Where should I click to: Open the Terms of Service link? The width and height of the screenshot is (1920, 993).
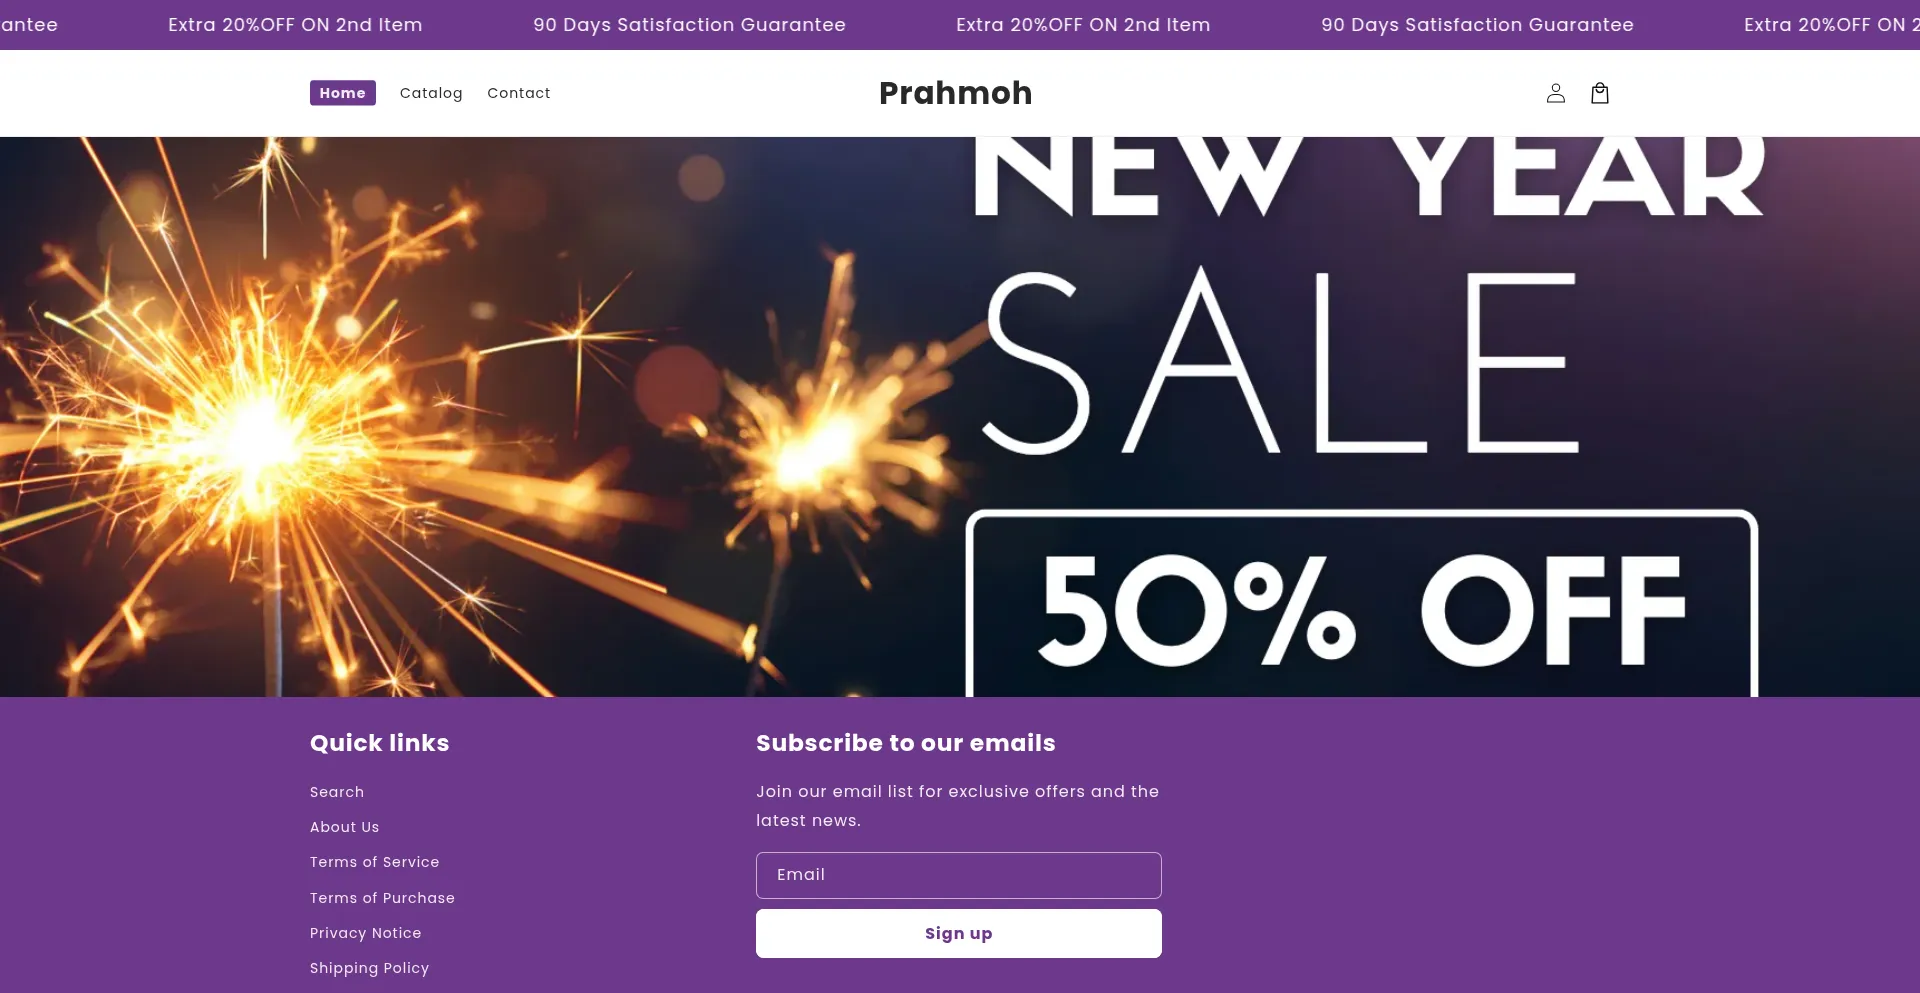374,862
